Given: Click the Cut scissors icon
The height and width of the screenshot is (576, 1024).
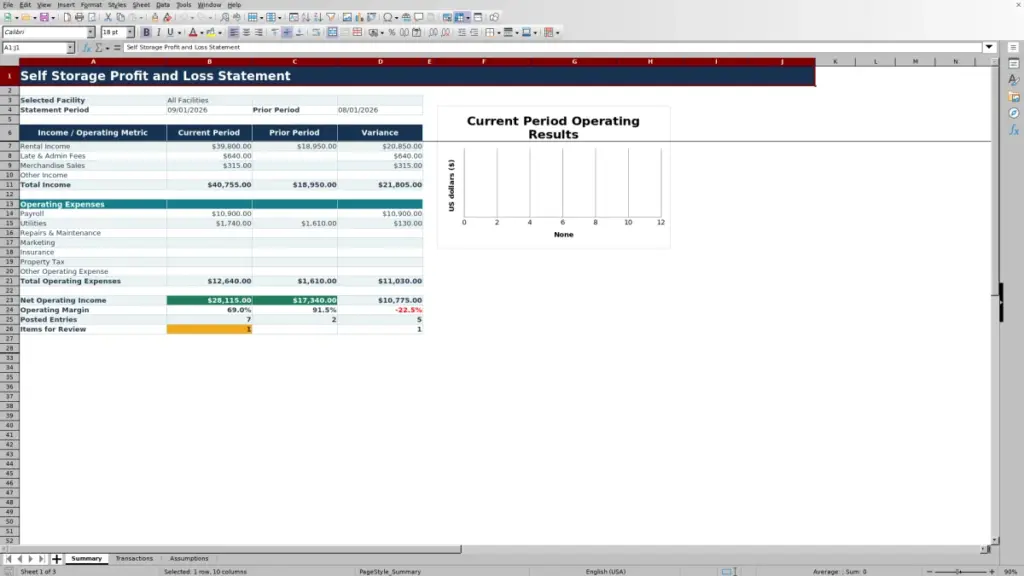Looking at the screenshot, I should pyautogui.click(x=108, y=18).
